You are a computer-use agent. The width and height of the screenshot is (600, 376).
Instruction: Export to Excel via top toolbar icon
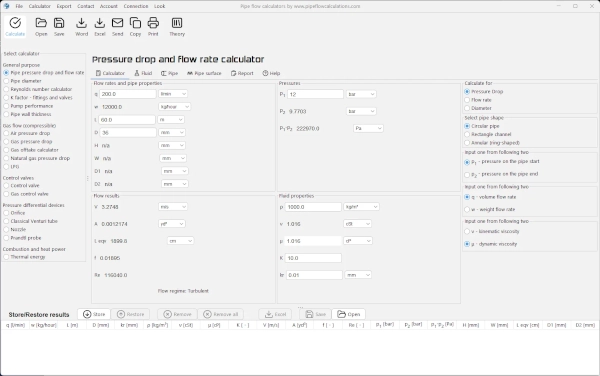tap(99, 27)
